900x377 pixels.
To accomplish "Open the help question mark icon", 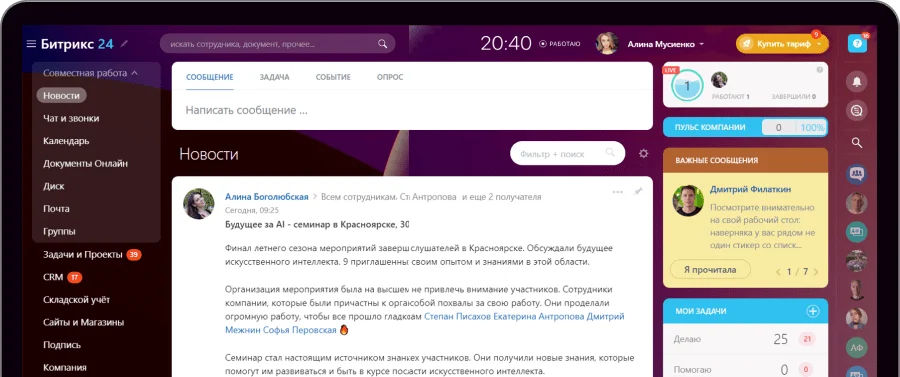I will click(857, 43).
